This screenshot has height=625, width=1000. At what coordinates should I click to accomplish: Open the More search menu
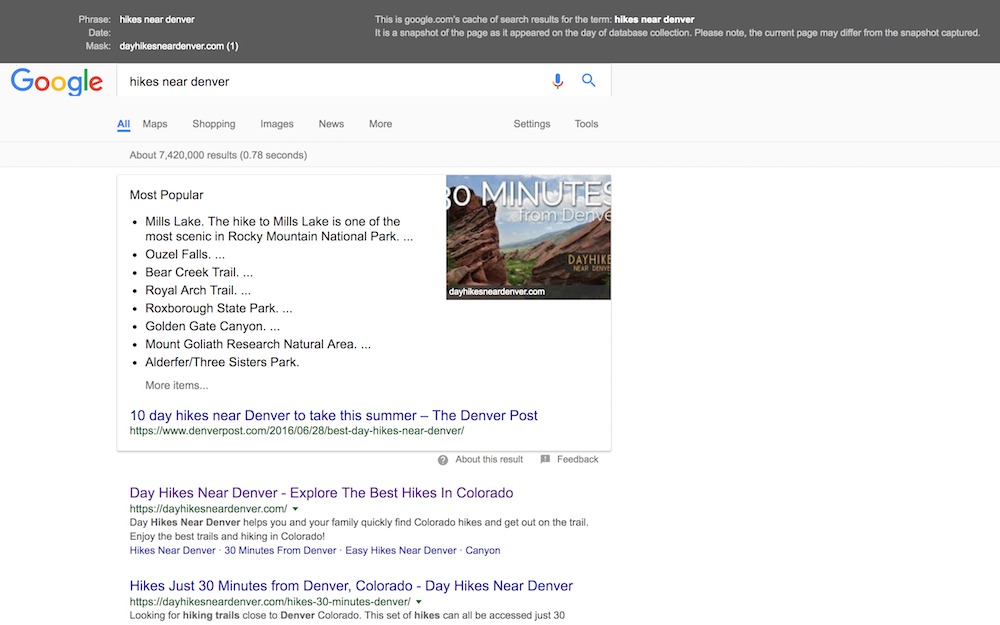[381, 124]
